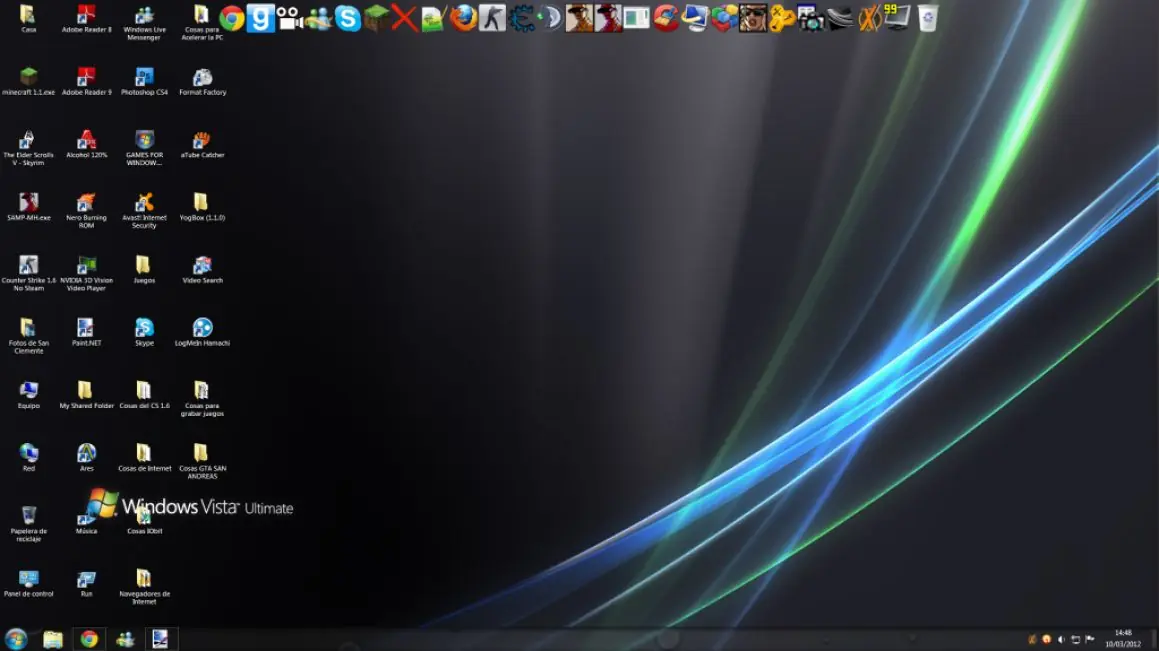Screen dimensions: 1159x651
Task: Open Windows Explorer from the taskbar
Action: (52, 639)
